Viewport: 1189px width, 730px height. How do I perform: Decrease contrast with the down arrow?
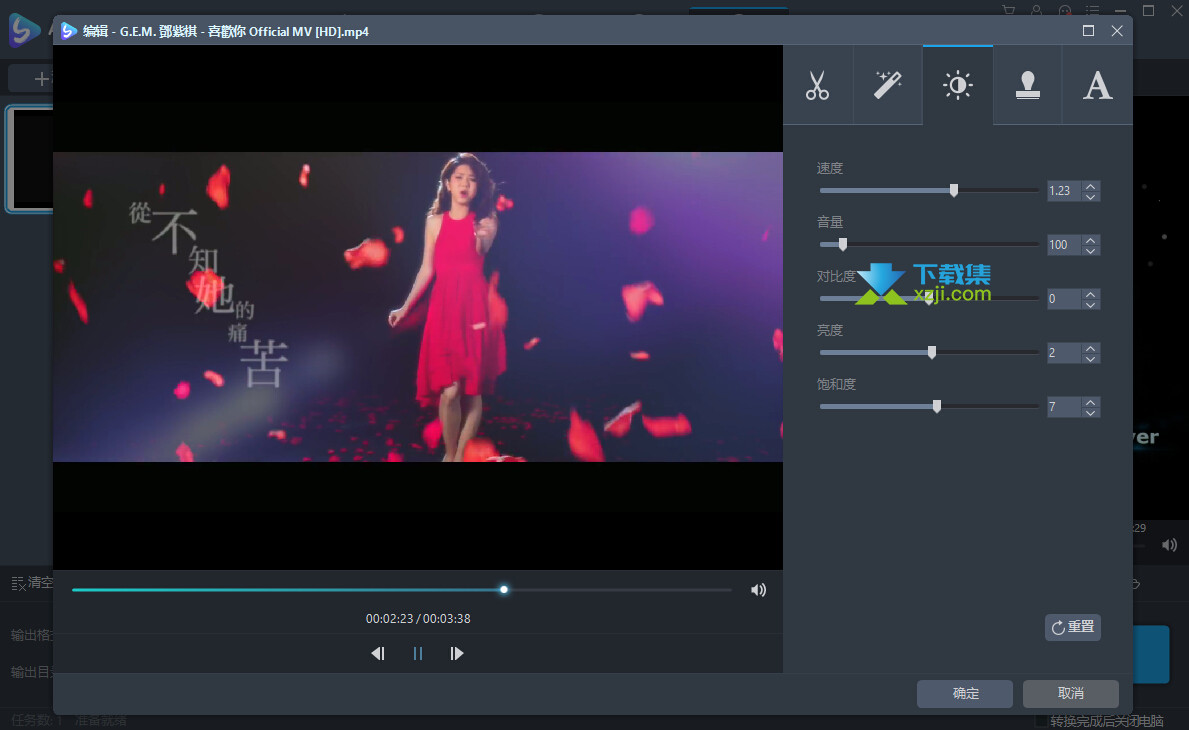pyautogui.click(x=1090, y=304)
